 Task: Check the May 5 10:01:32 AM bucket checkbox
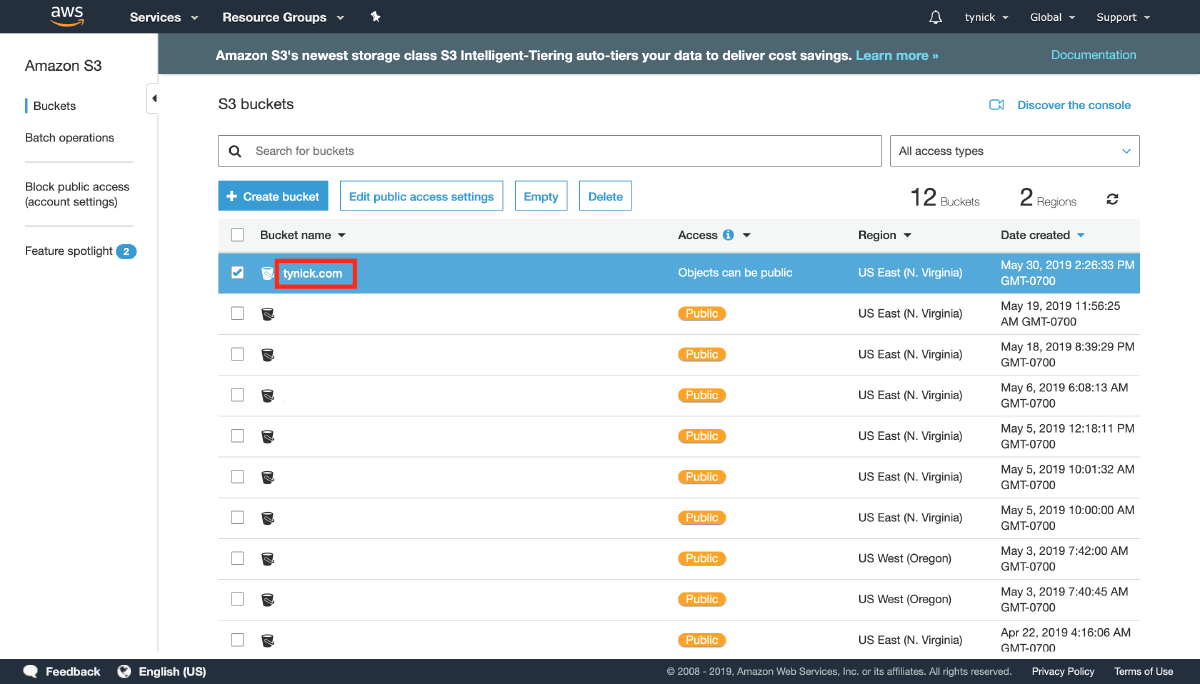pyautogui.click(x=237, y=477)
